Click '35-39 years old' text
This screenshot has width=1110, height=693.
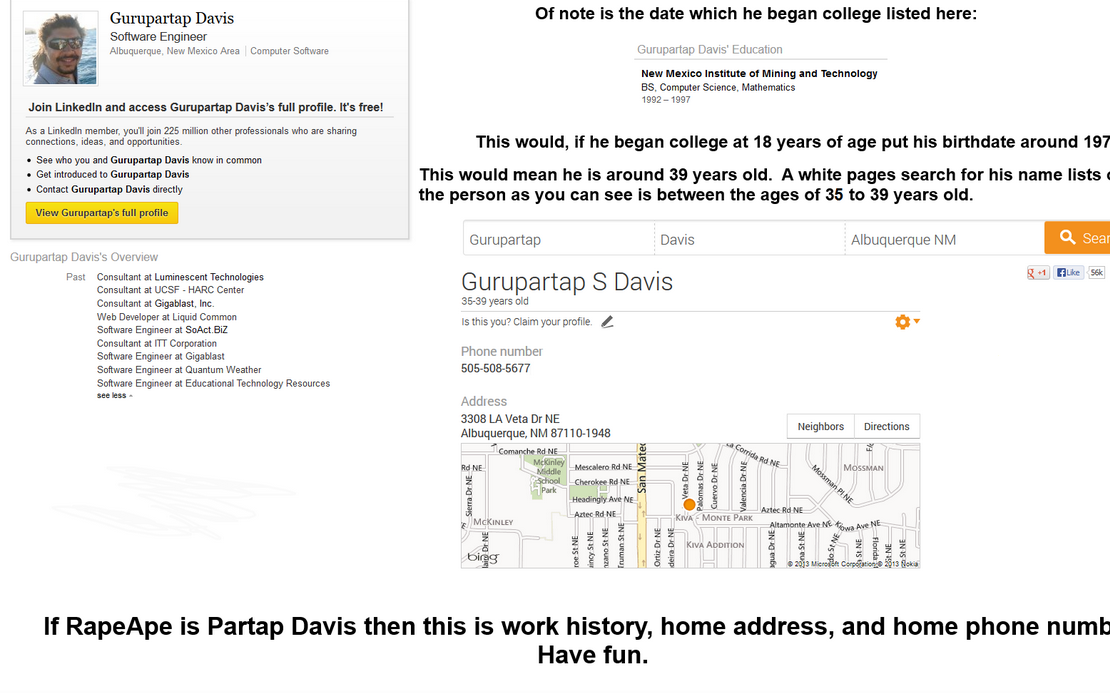(495, 302)
